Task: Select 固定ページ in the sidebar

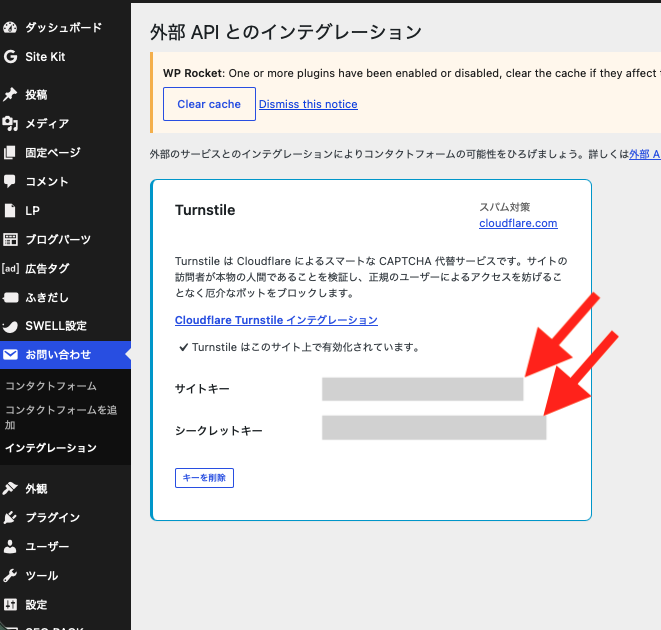Action: (x=53, y=152)
